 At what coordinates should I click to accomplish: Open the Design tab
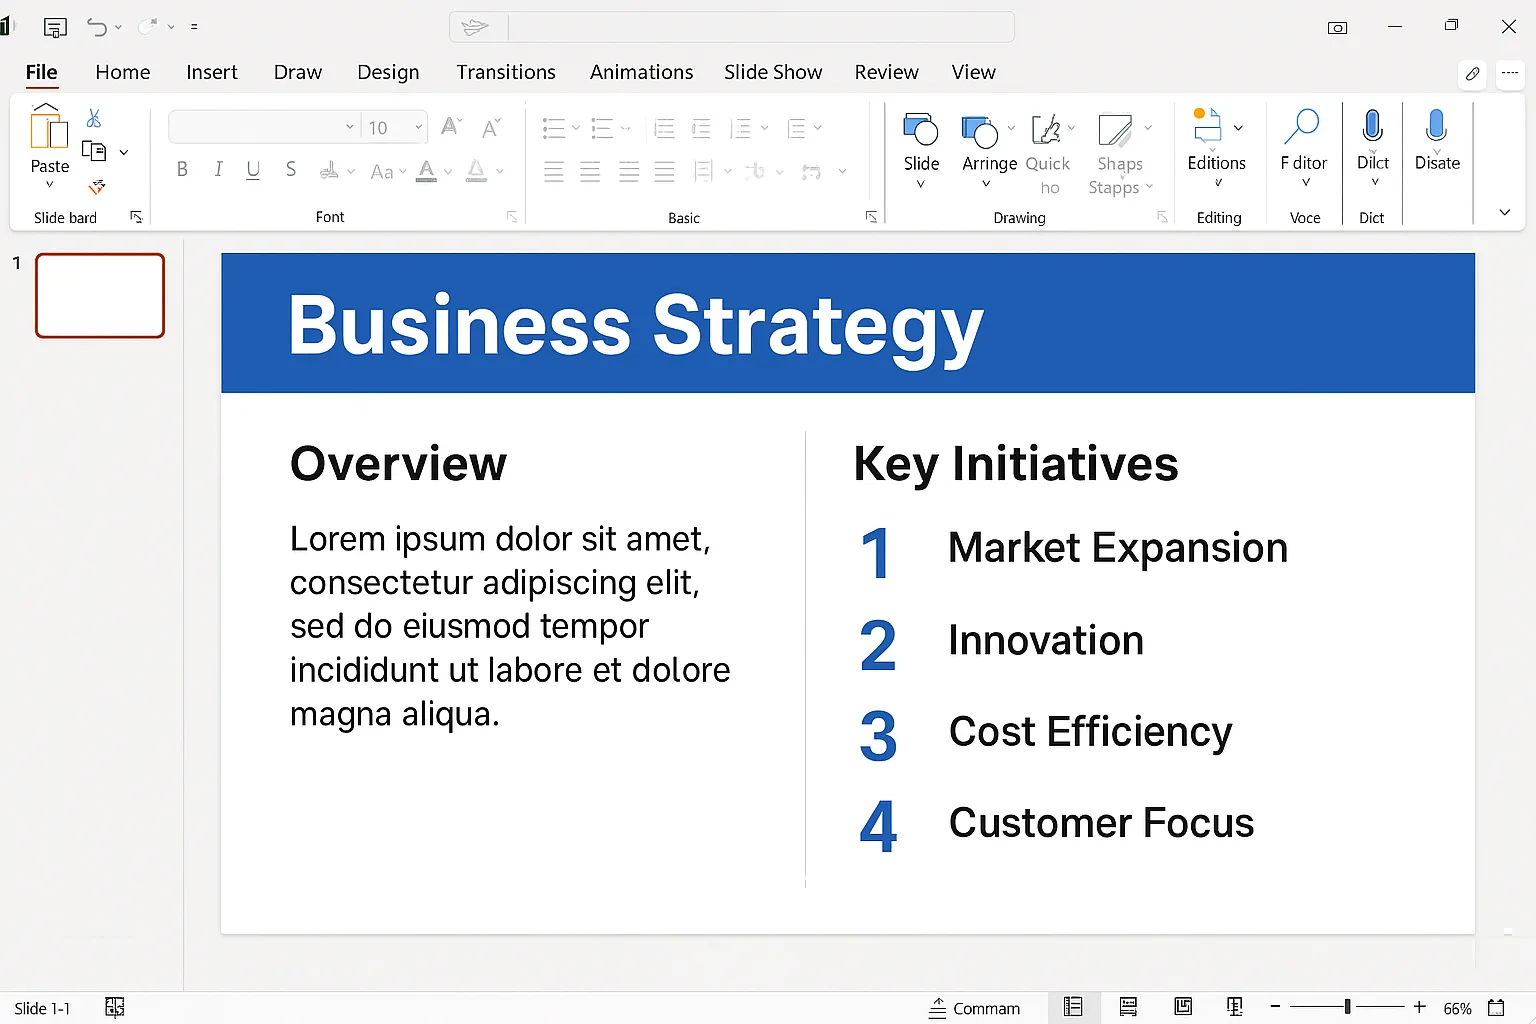pos(388,72)
